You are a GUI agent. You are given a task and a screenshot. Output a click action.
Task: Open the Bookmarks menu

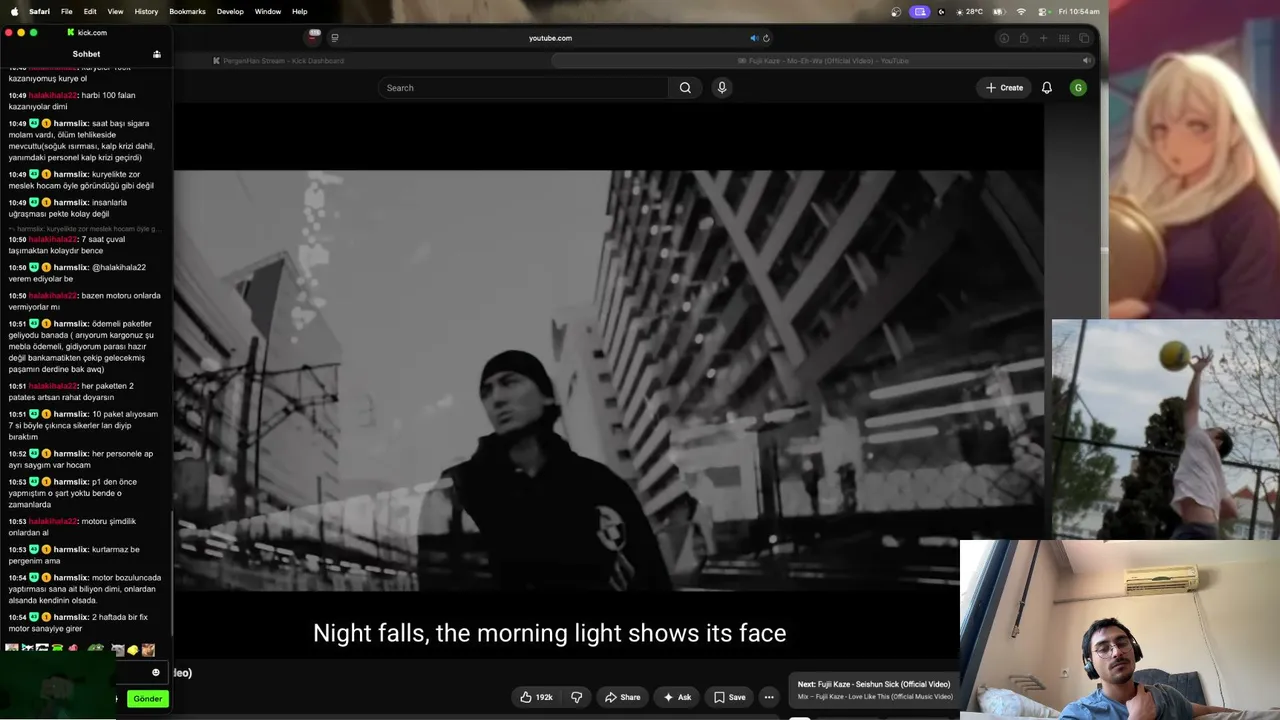click(x=187, y=11)
